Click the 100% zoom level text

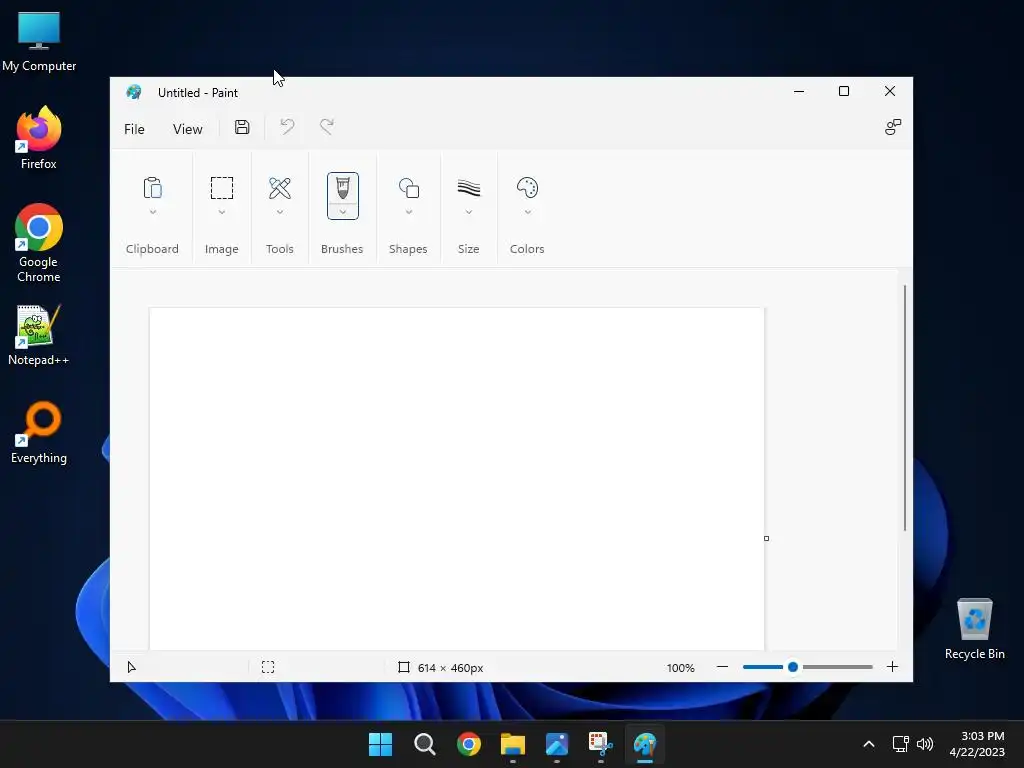point(680,667)
